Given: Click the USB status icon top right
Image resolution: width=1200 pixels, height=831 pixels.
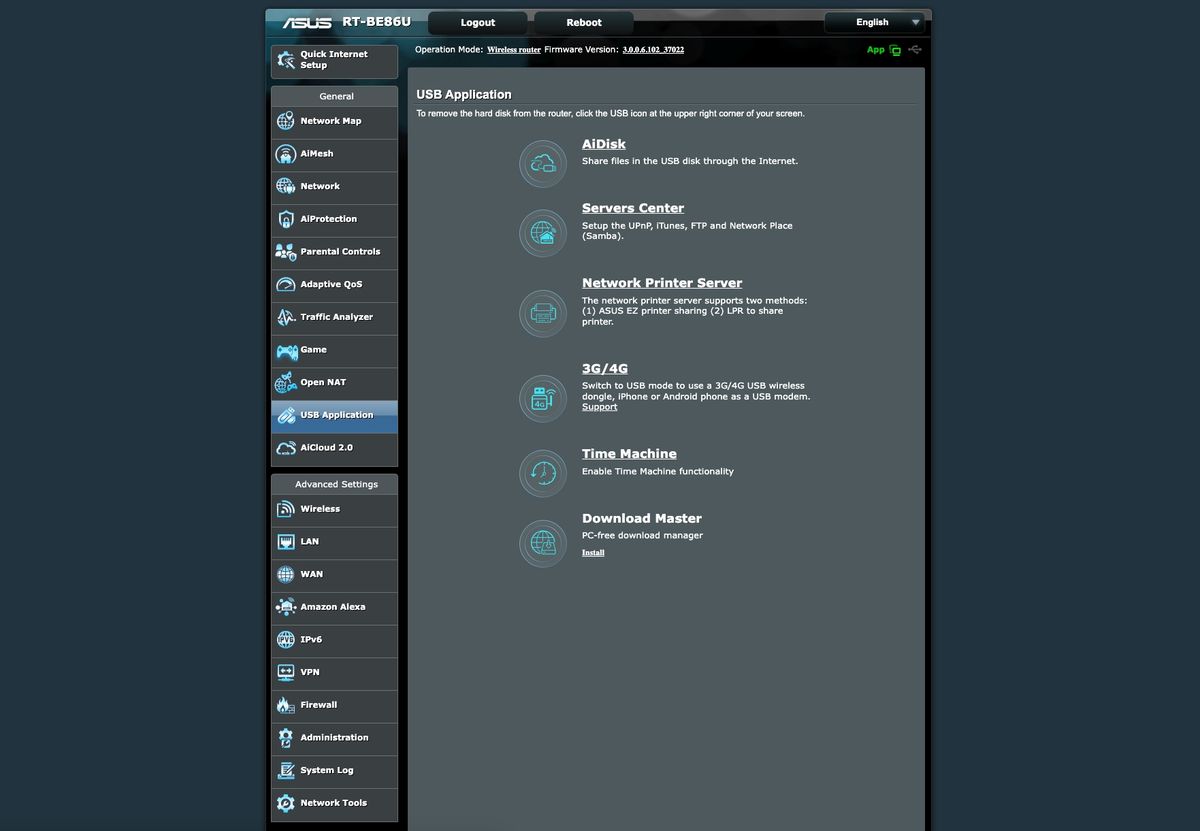Looking at the screenshot, I should 915,49.
